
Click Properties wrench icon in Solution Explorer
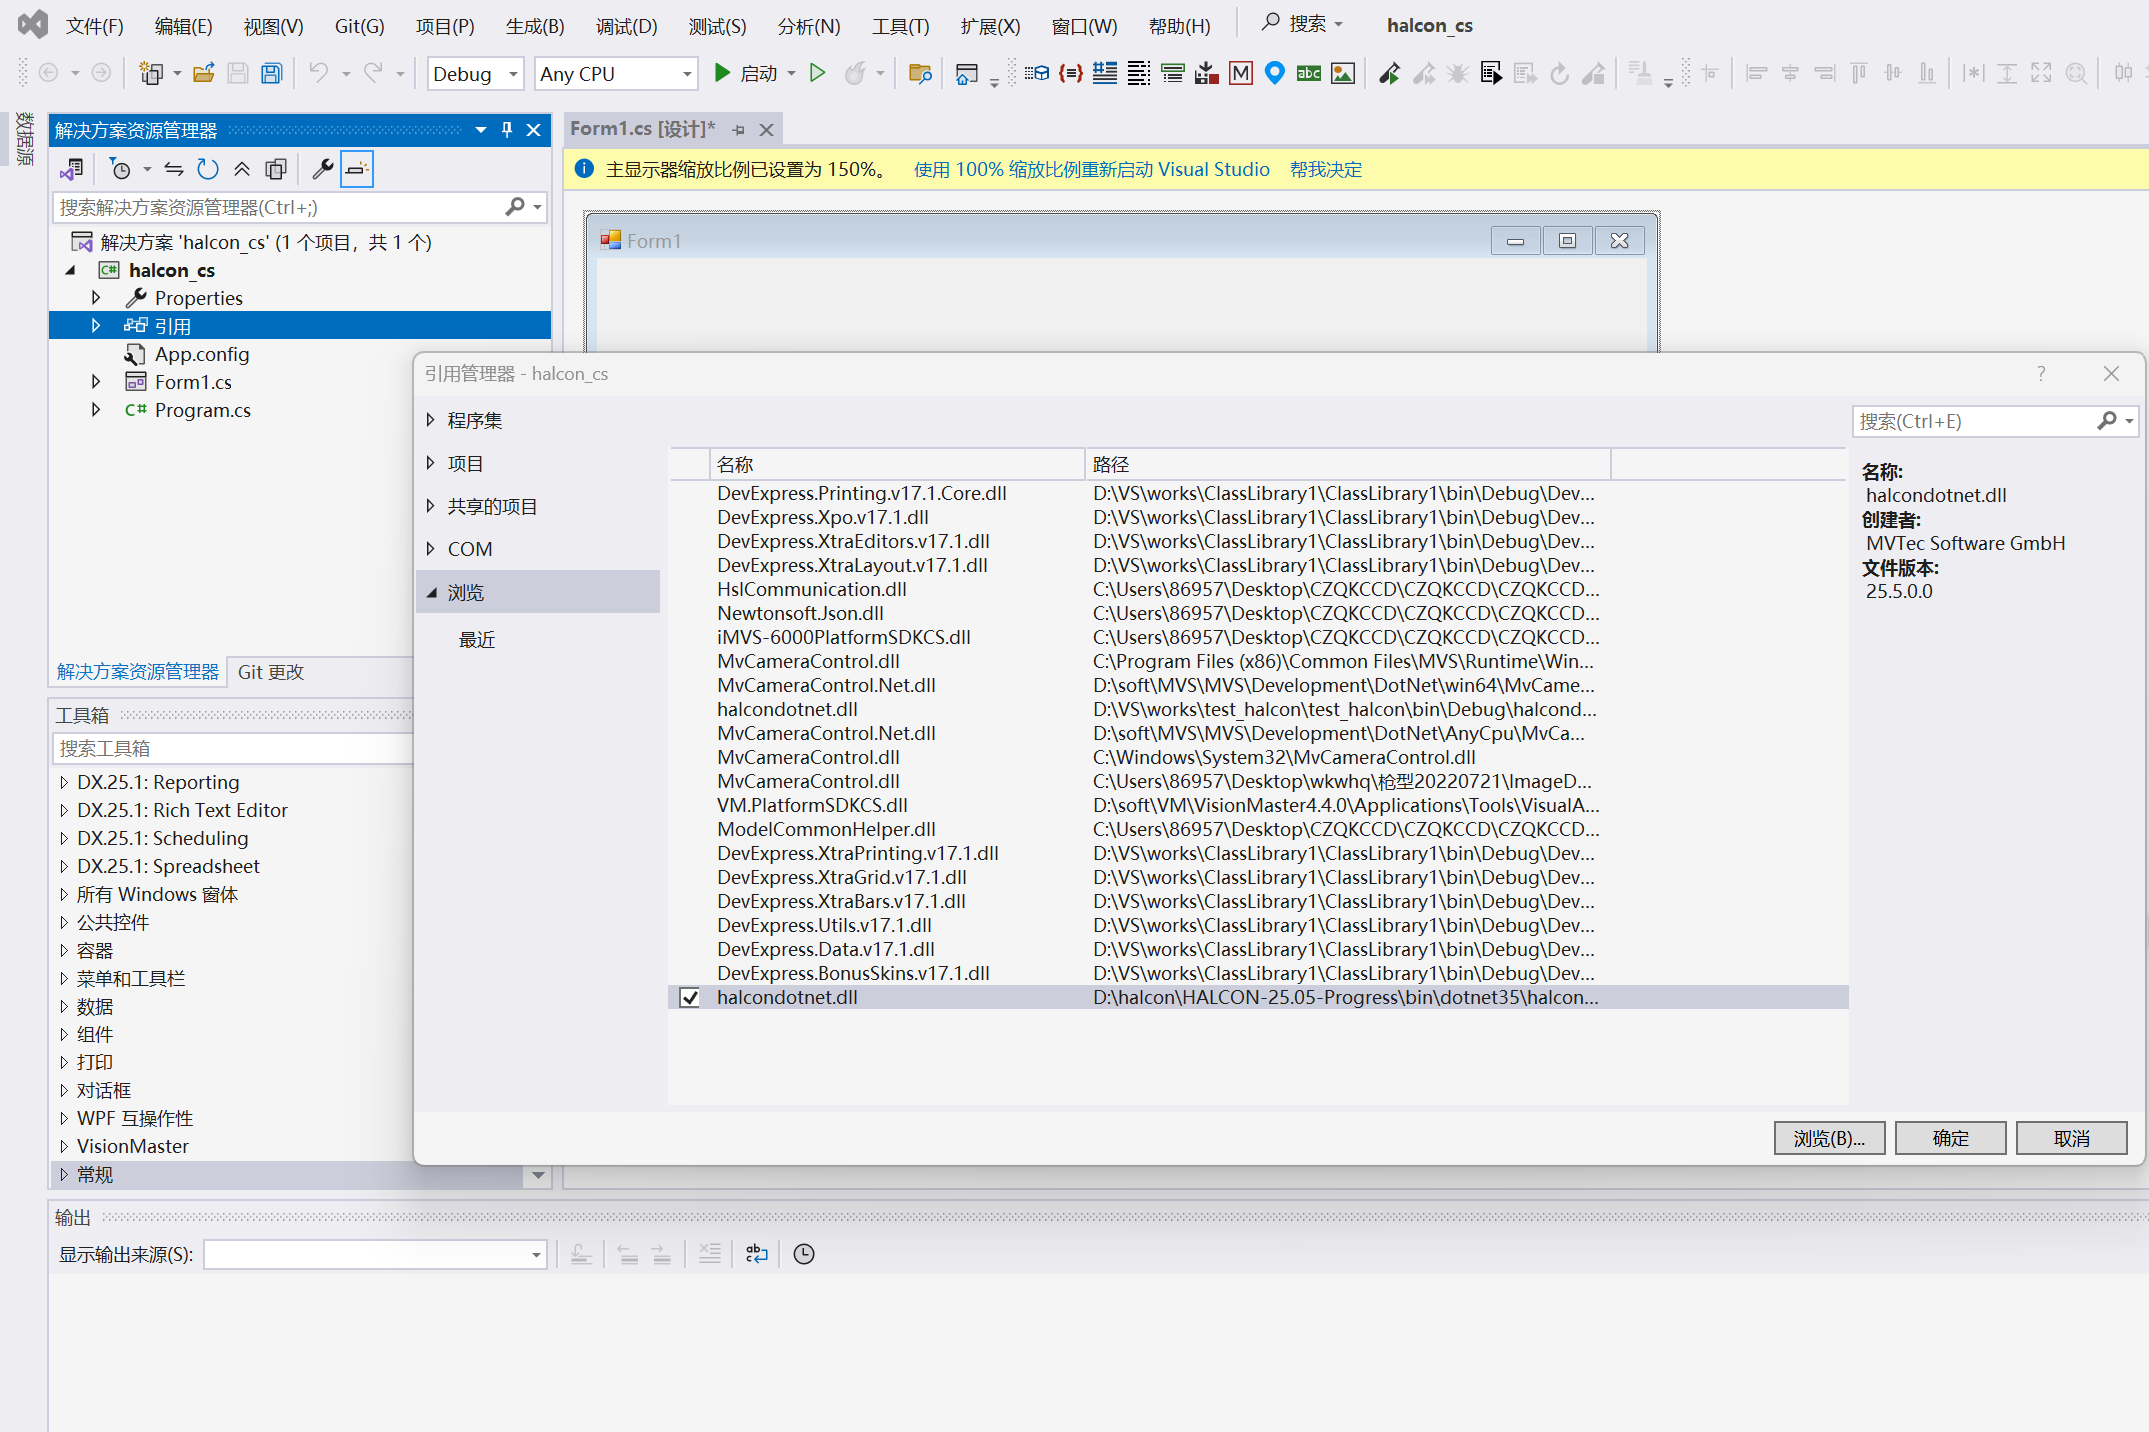322,169
